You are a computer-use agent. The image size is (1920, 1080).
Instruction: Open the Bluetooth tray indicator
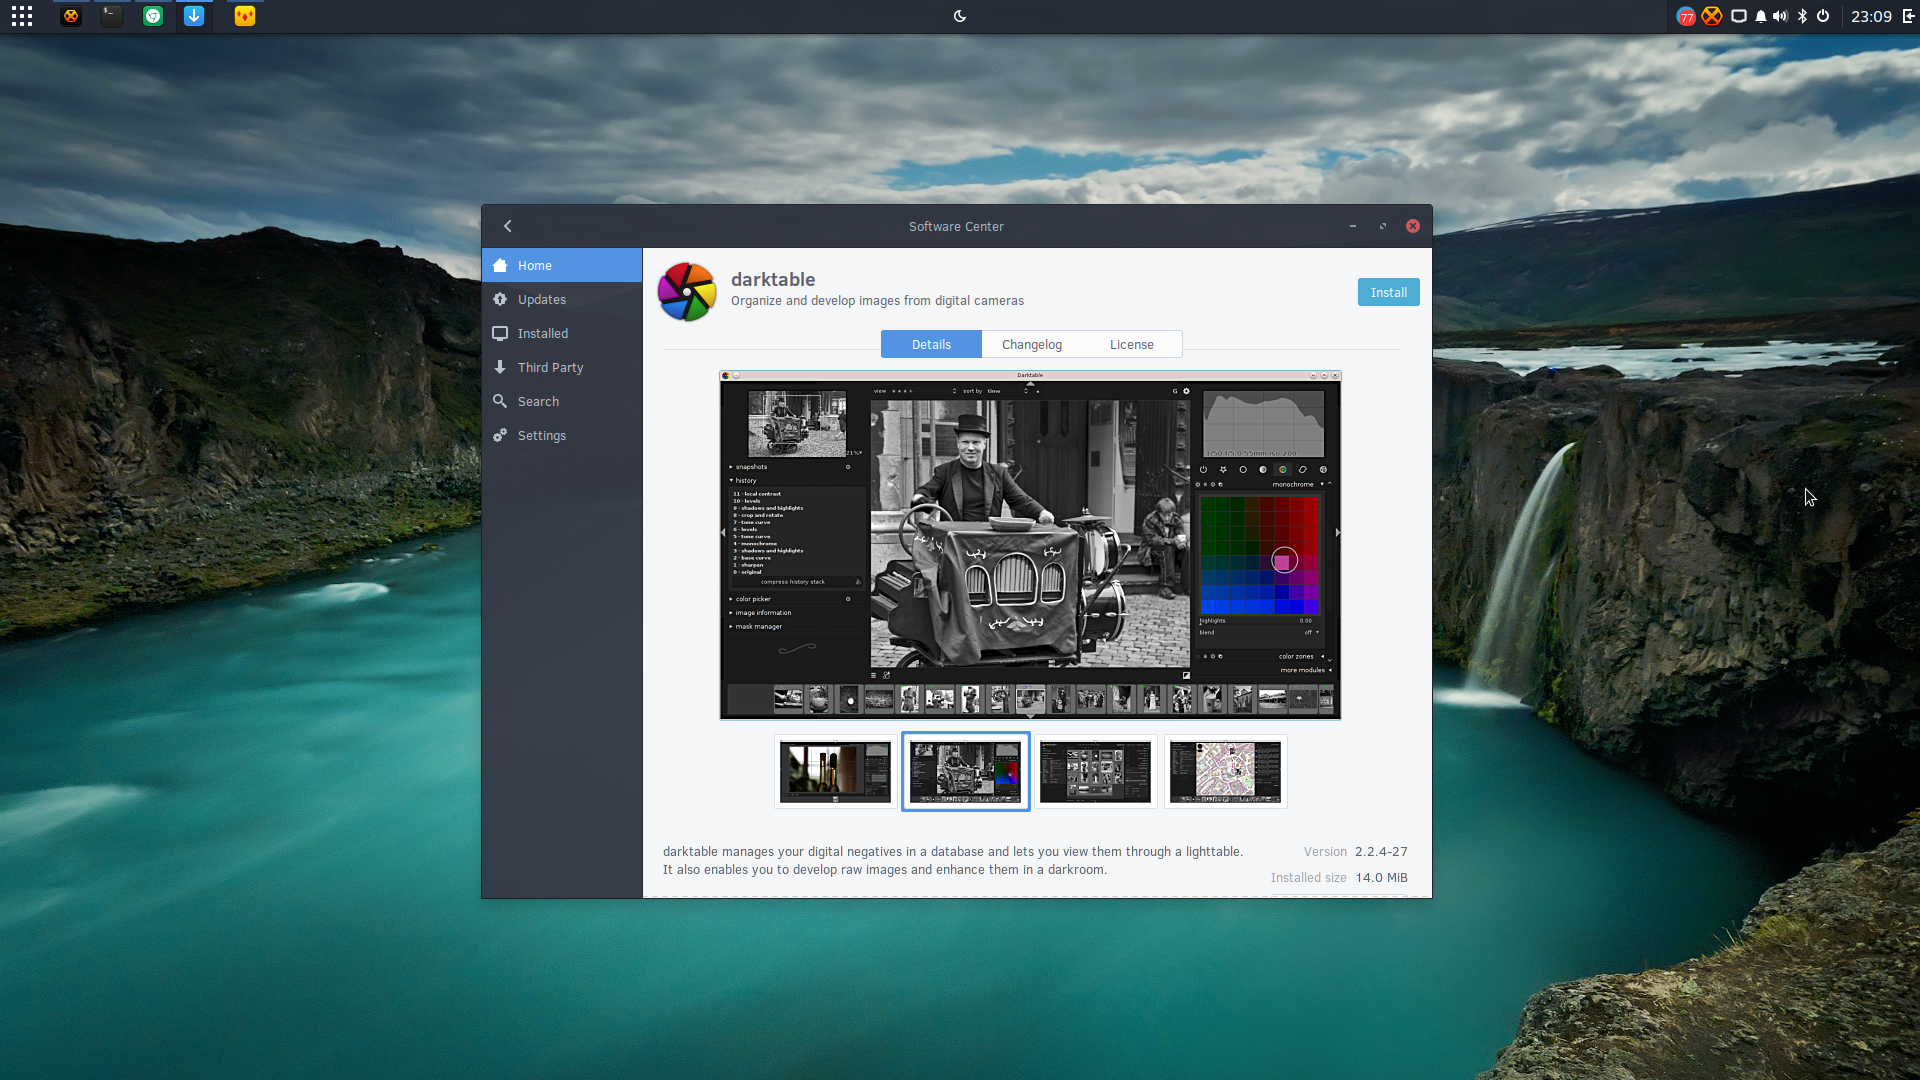(x=1802, y=16)
